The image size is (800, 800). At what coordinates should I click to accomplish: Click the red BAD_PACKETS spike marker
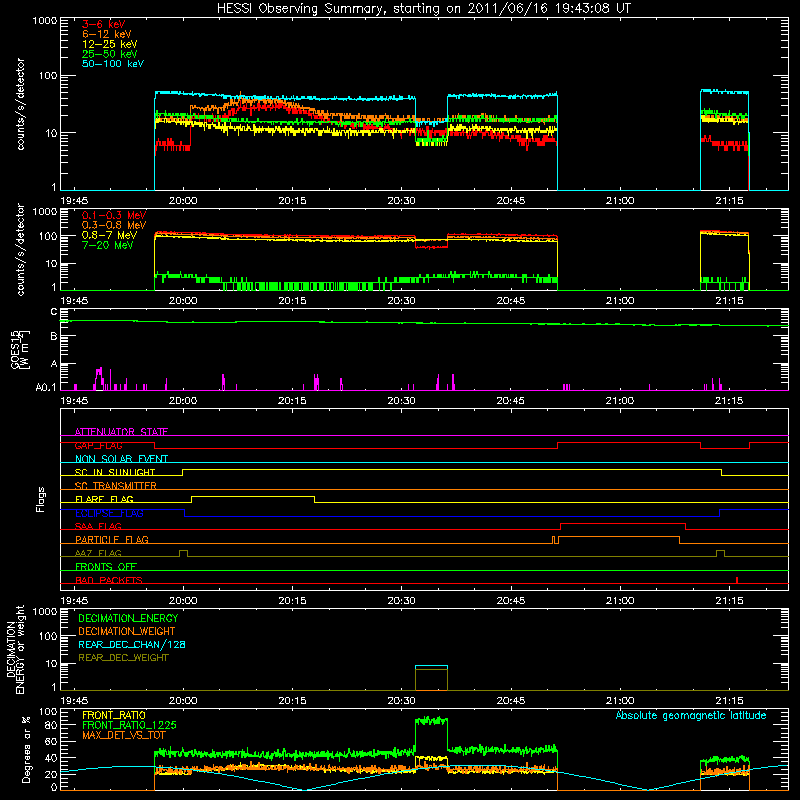coord(737,580)
